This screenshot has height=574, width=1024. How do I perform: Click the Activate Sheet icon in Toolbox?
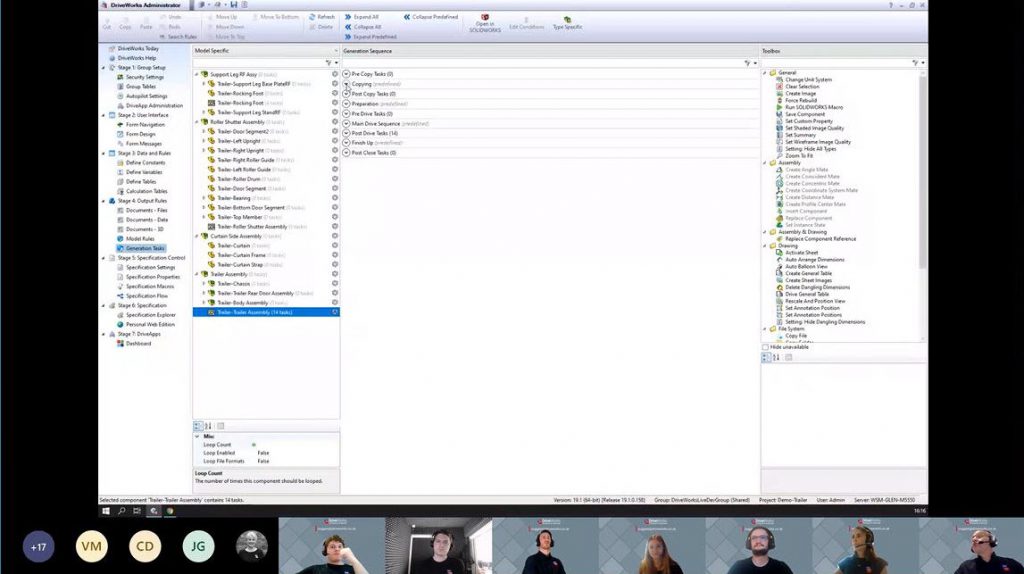click(779, 253)
